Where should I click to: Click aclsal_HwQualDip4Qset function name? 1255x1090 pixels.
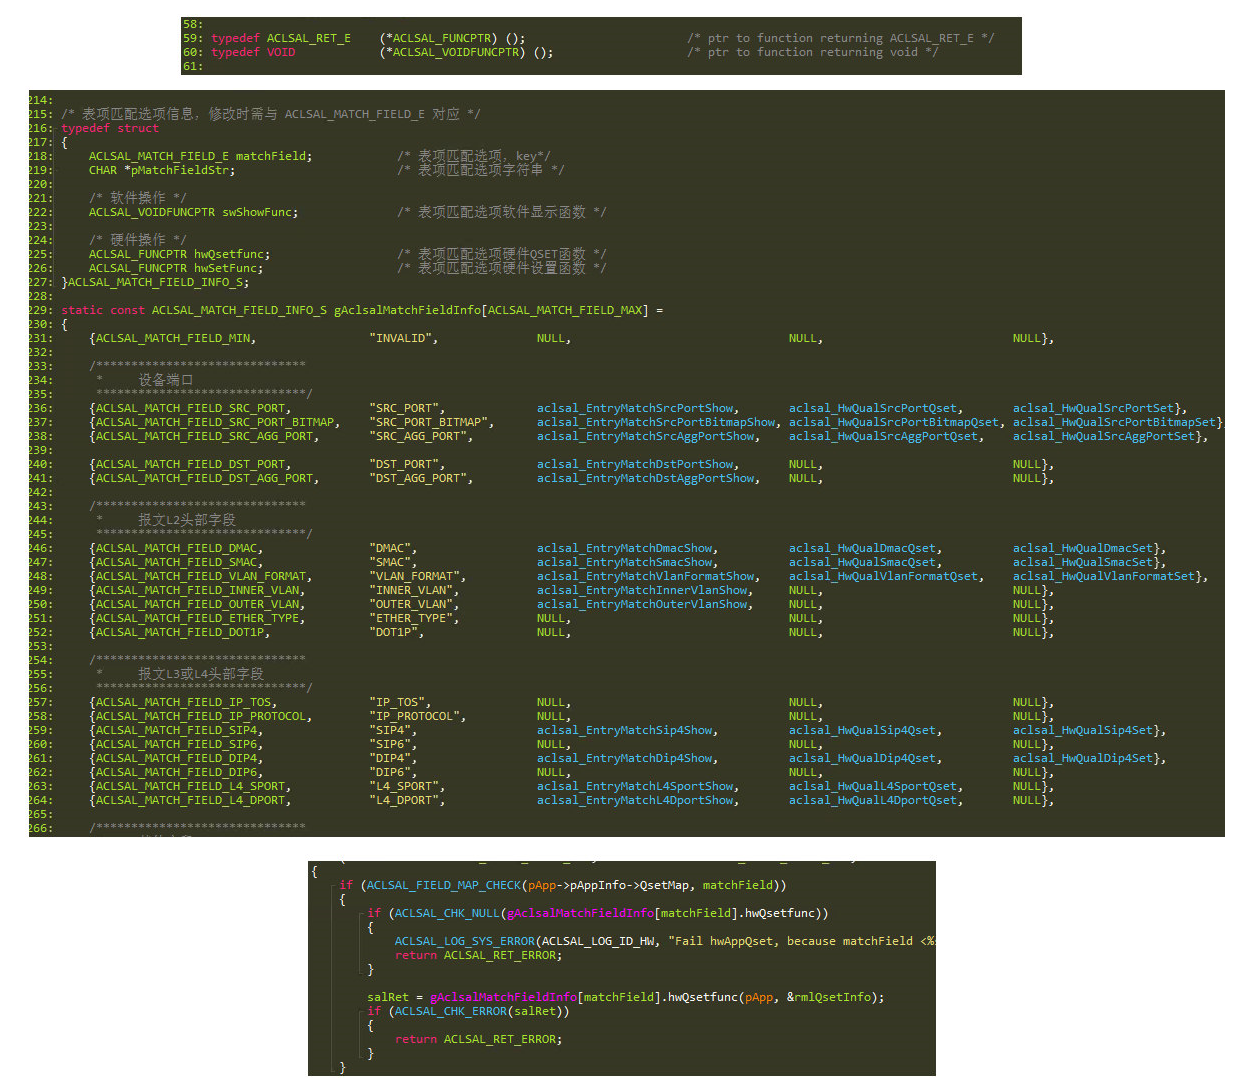click(862, 758)
